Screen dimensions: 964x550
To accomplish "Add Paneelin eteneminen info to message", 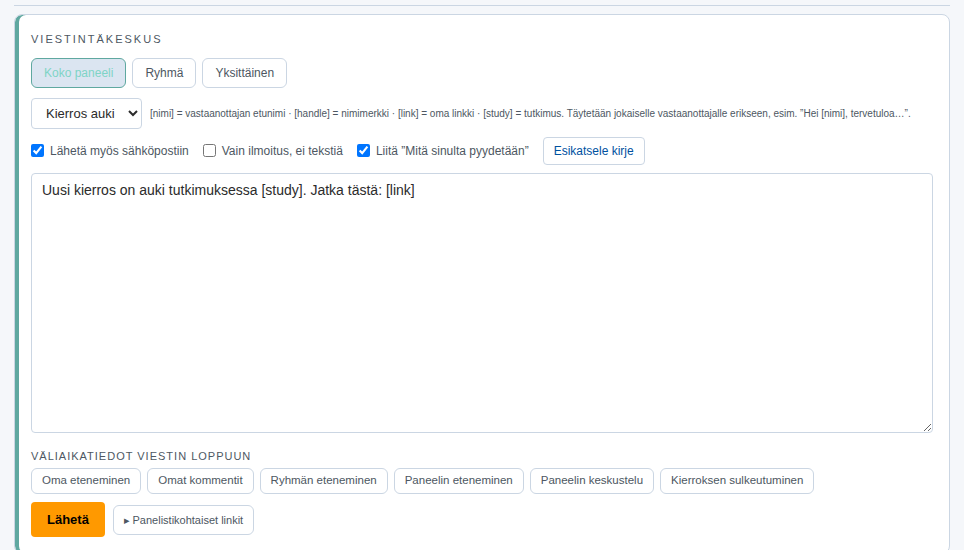I will point(459,481).
